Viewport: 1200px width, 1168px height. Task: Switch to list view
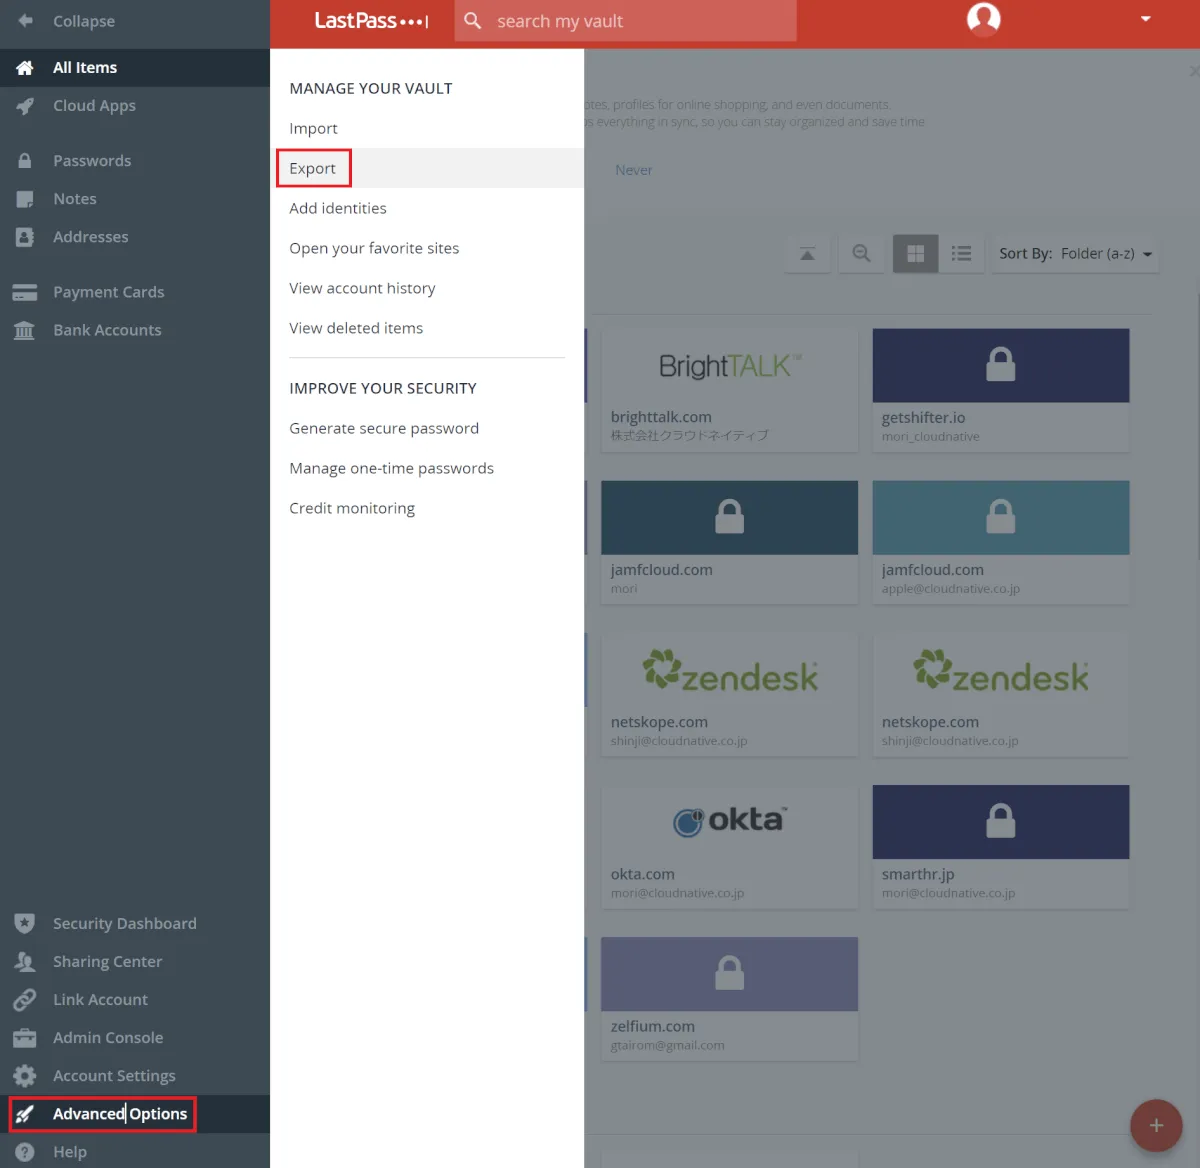962,254
